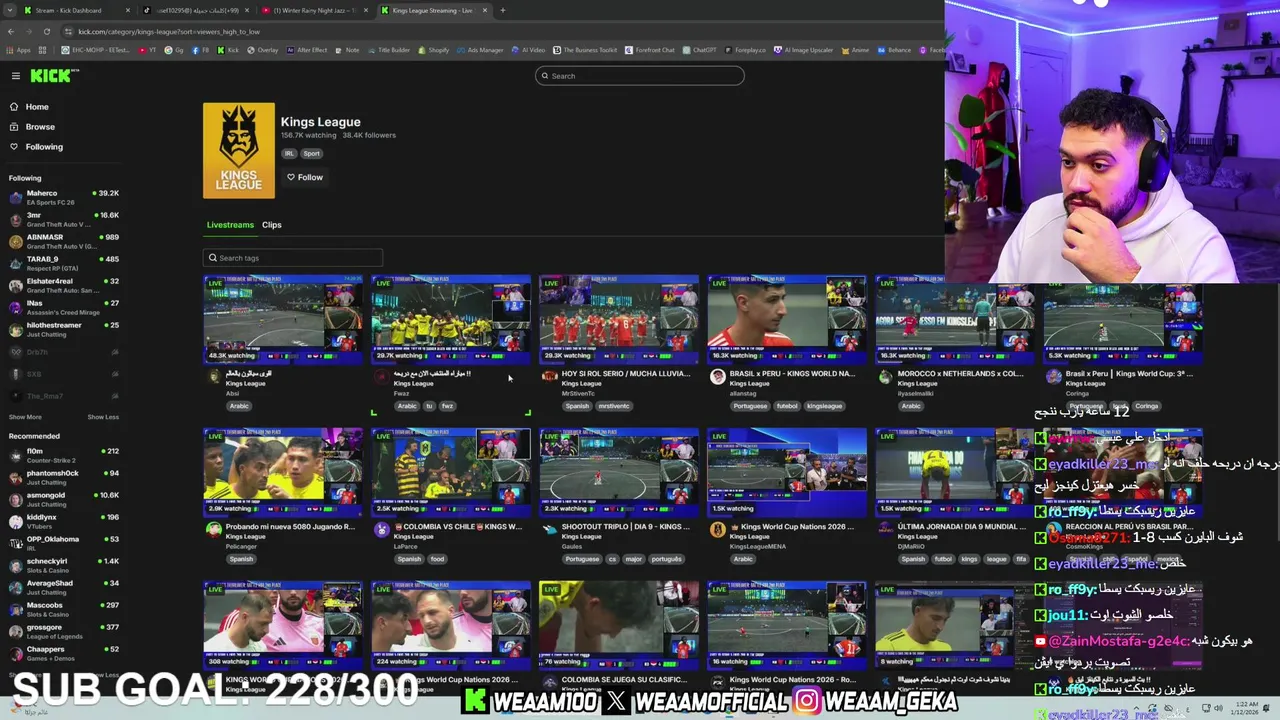Open BRASIL x PERU stream title
Viewport: 1280px width, 720px height.
pyautogui.click(x=792, y=374)
